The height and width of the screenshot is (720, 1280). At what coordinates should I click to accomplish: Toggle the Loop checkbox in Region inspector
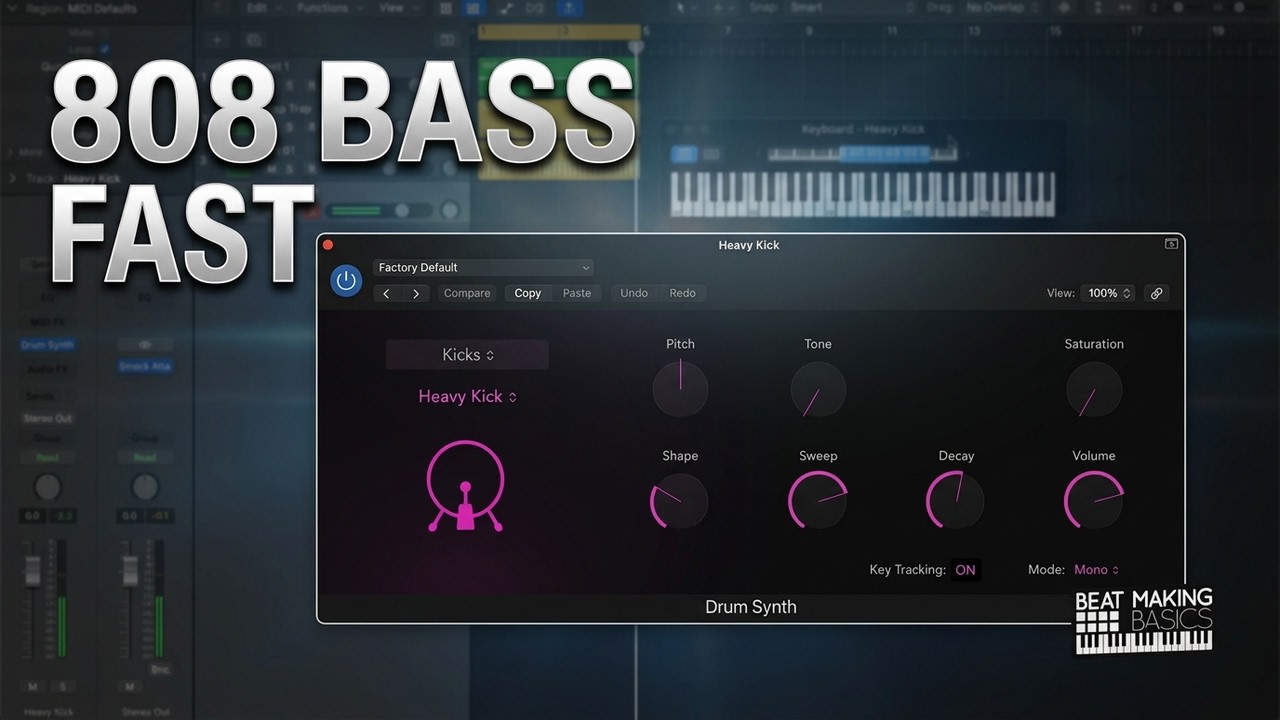tap(104, 48)
